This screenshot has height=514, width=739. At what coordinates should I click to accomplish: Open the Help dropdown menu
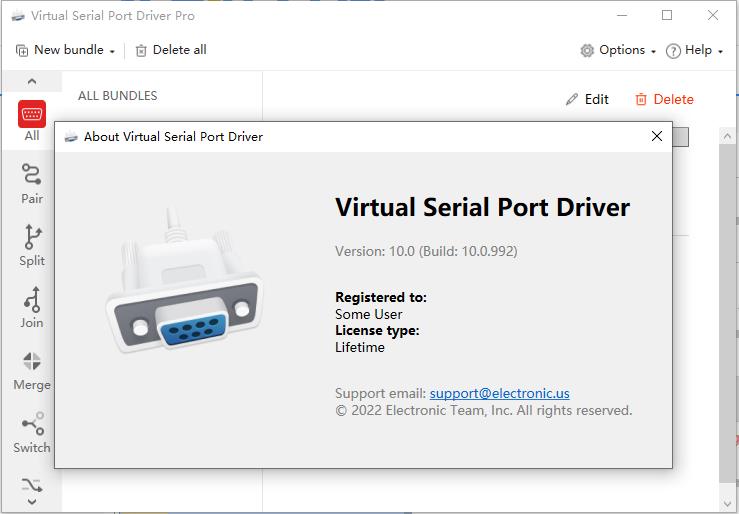tap(695, 50)
